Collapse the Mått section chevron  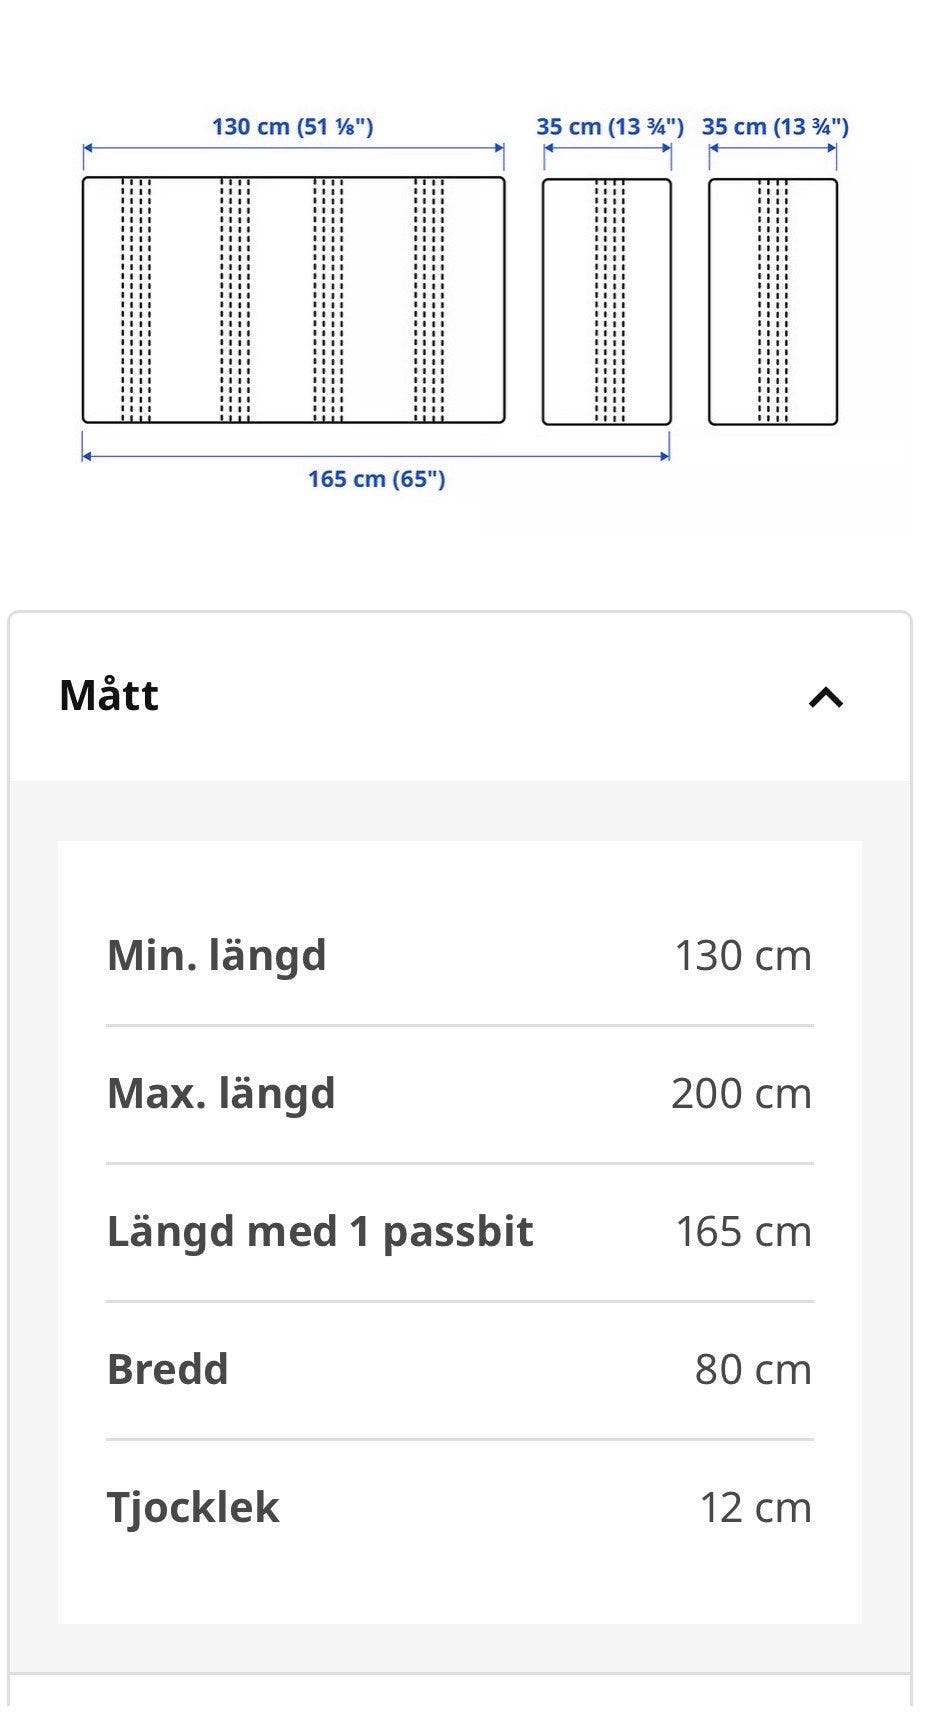pos(826,697)
